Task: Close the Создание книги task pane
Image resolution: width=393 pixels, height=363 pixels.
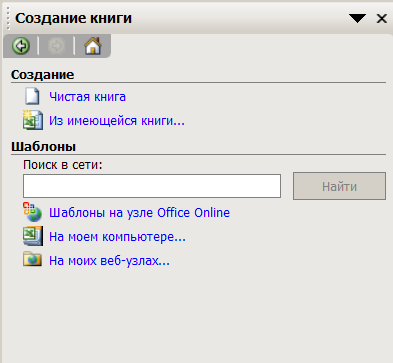Action: pyautogui.click(x=382, y=18)
